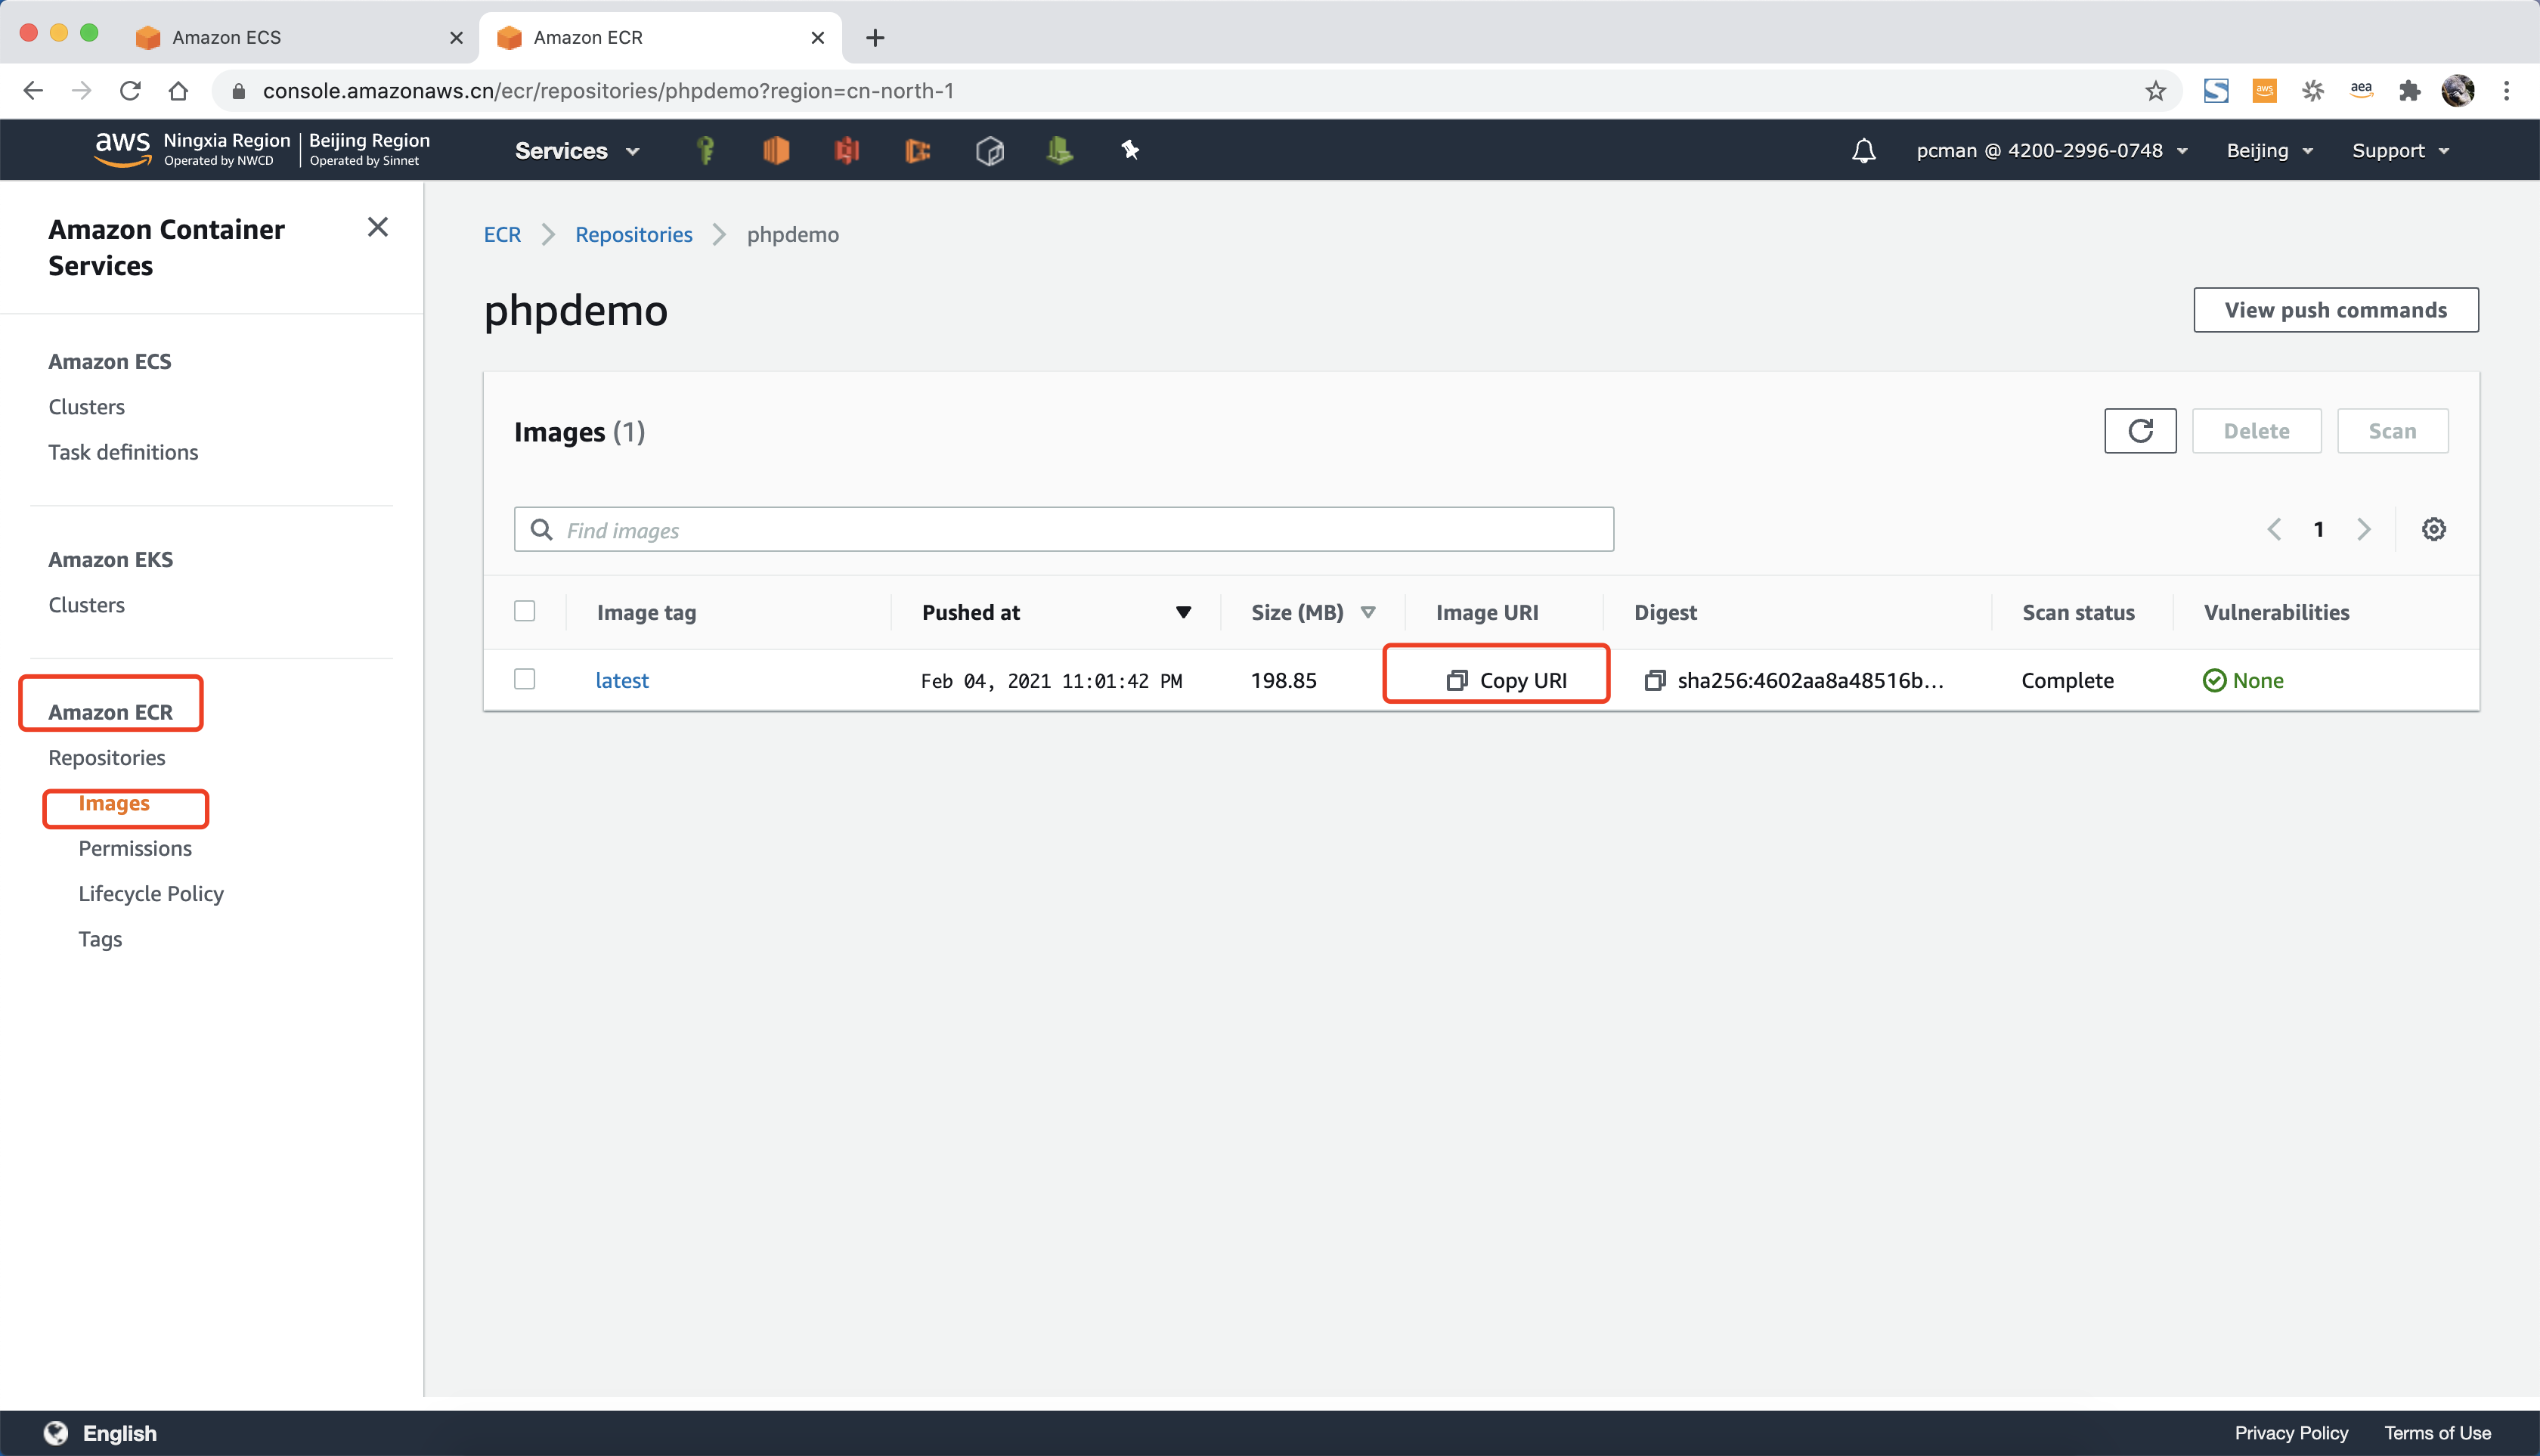Open Permissions in the sidebar
2540x1456 pixels.
click(135, 848)
